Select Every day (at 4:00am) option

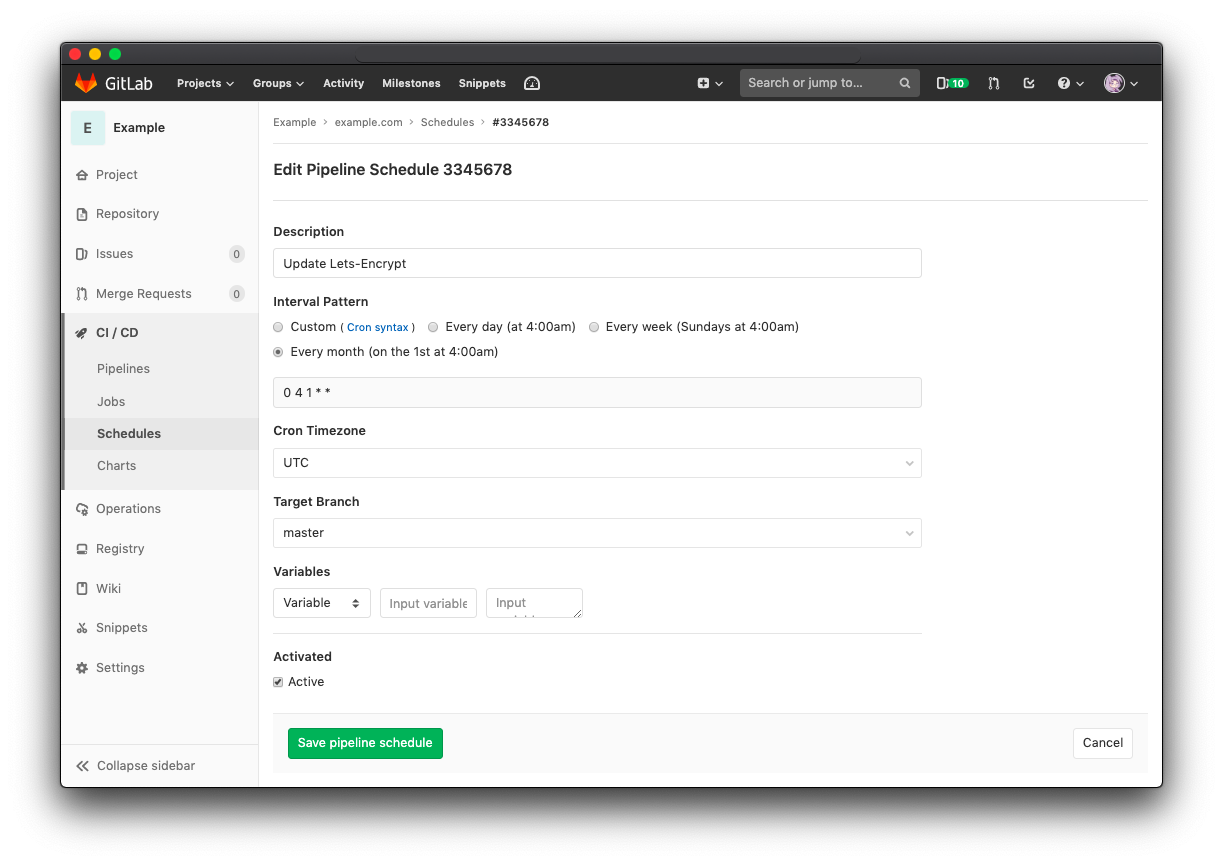(433, 327)
